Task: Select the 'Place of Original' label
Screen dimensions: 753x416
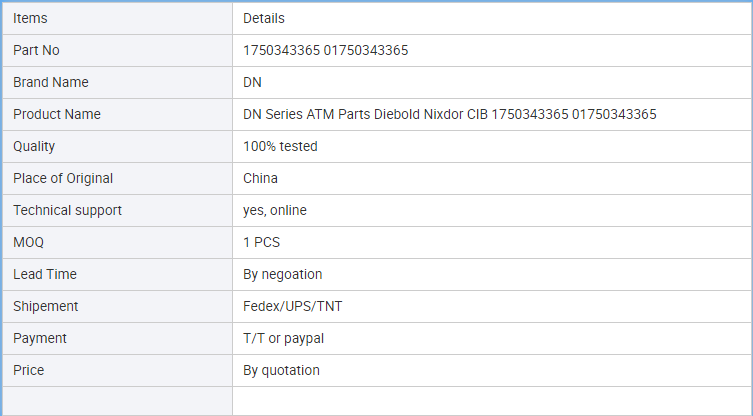Action: 63,178
